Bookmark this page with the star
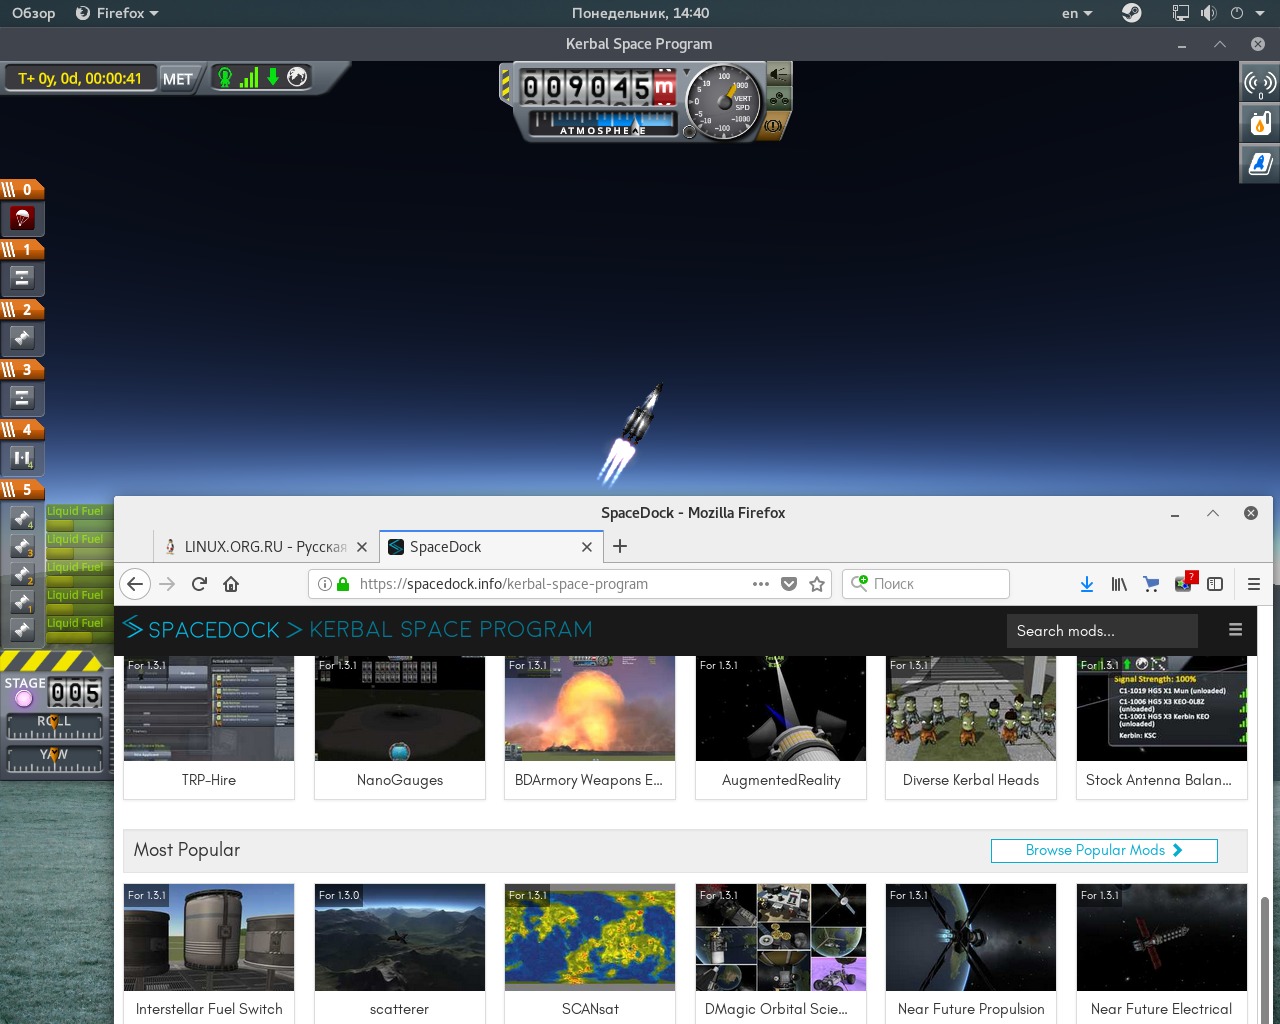Screen dimensions: 1280x1024 click(x=817, y=584)
